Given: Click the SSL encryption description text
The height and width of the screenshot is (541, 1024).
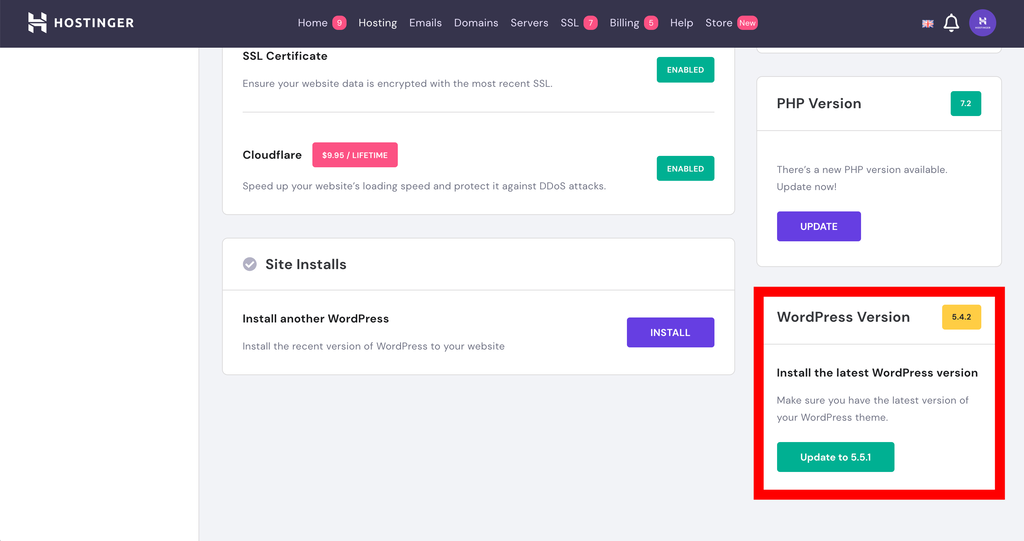Looking at the screenshot, I should coord(397,84).
